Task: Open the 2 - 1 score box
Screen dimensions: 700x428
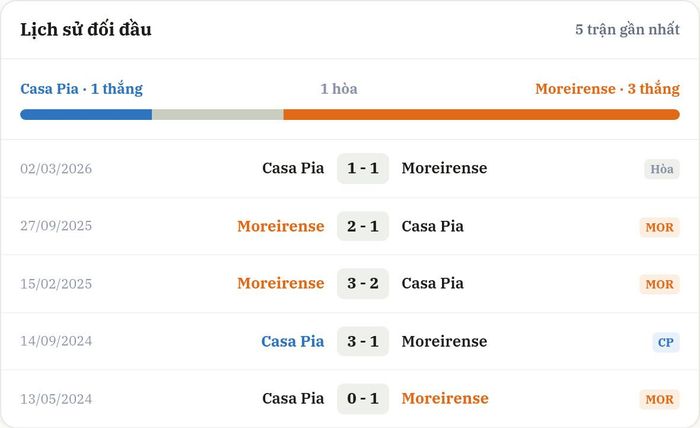Action: point(363,226)
